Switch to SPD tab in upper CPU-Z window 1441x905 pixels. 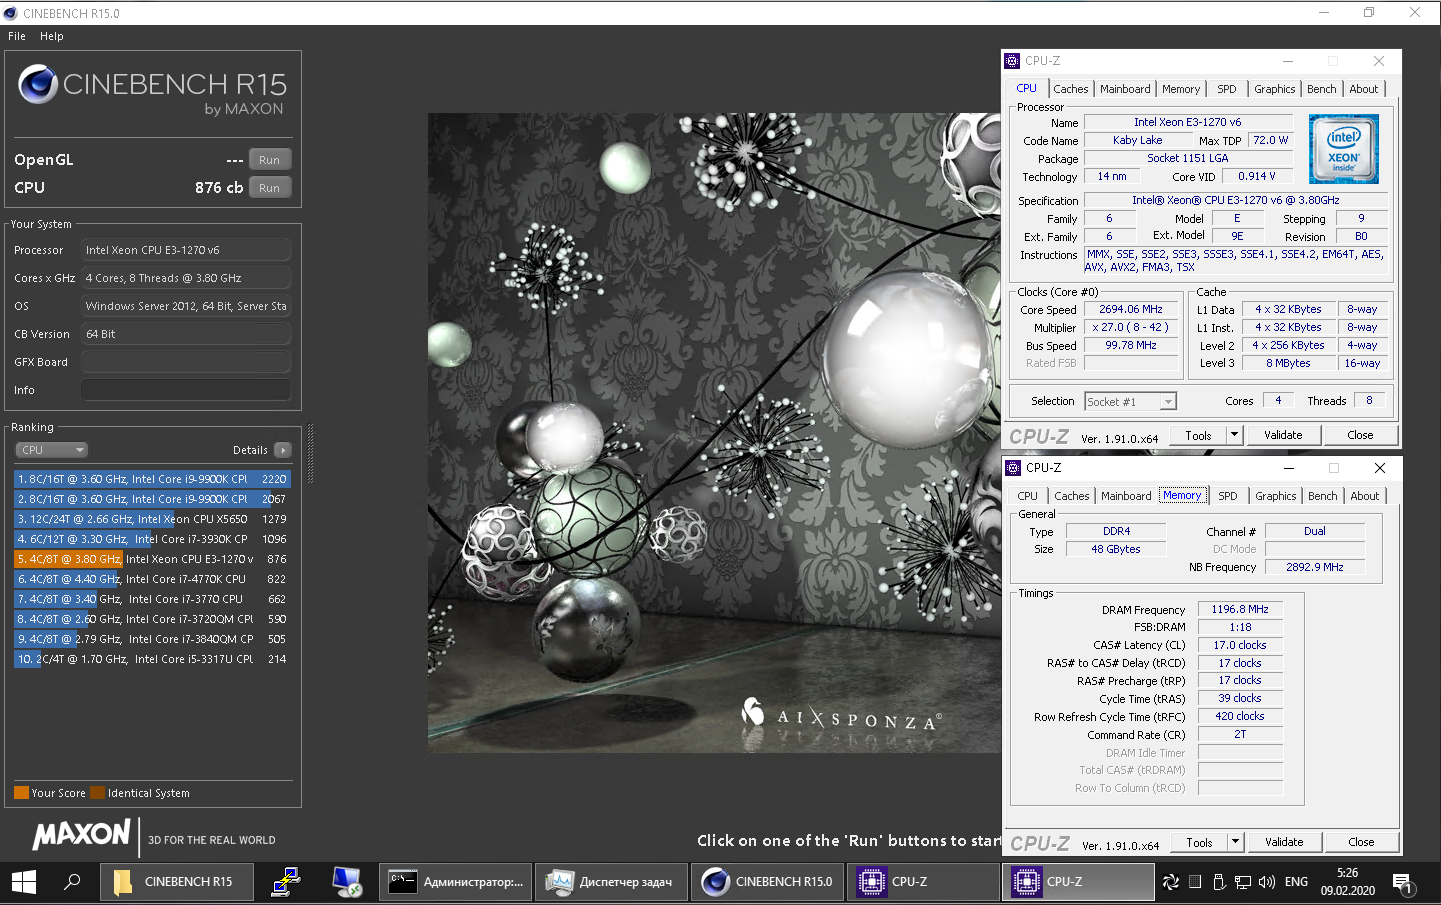pyautogui.click(x=1227, y=89)
